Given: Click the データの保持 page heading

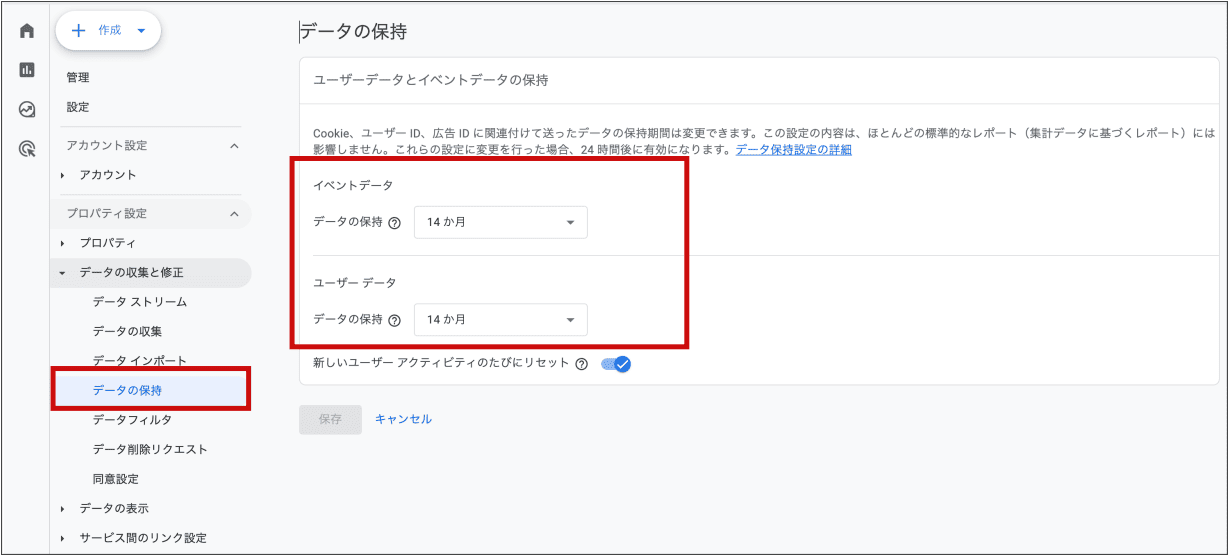Looking at the screenshot, I should tap(354, 32).
